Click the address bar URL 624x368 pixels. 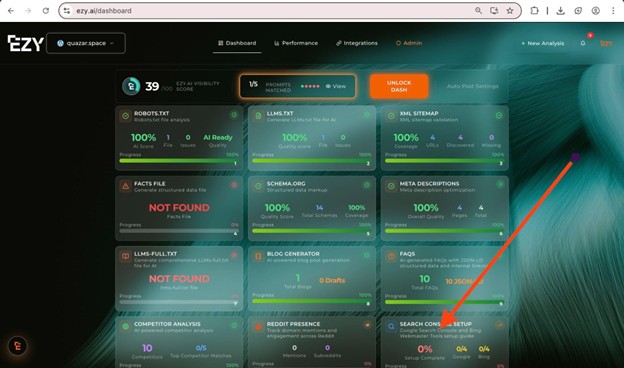point(104,11)
